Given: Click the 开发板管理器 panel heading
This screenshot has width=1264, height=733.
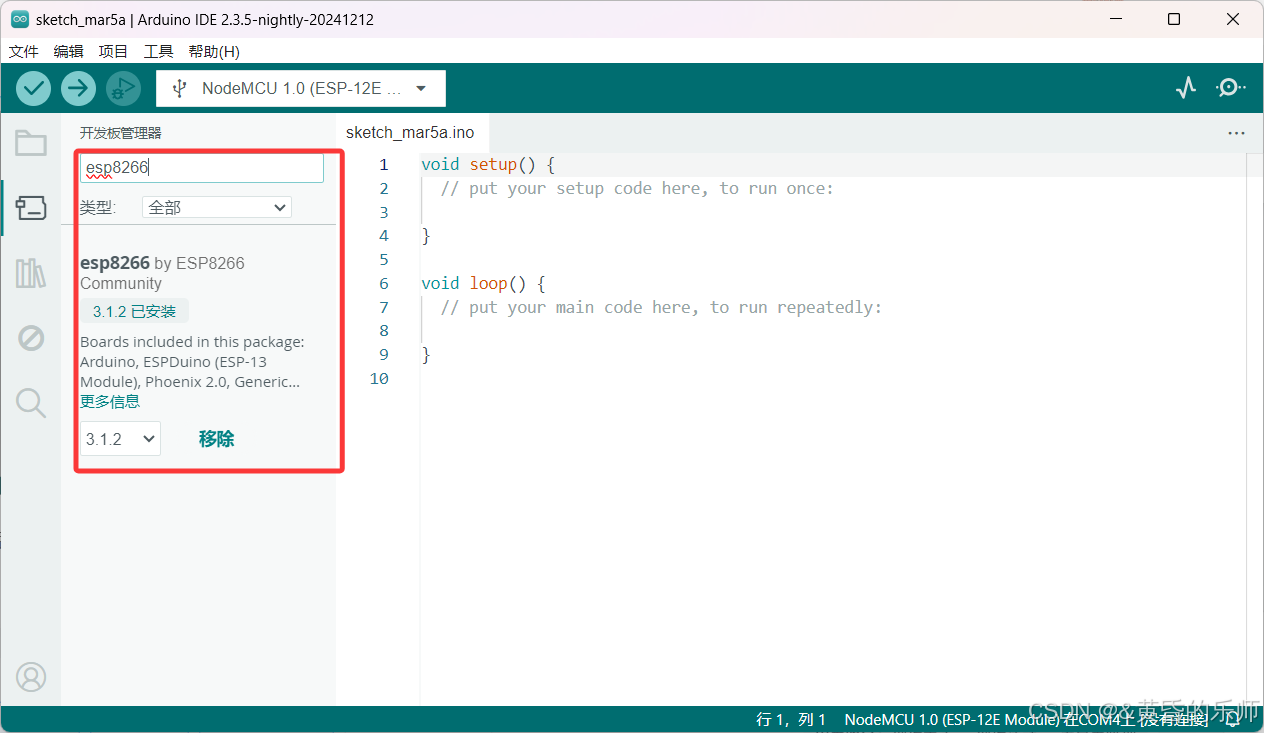Looking at the screenshot, I should [x=121, y=133].
